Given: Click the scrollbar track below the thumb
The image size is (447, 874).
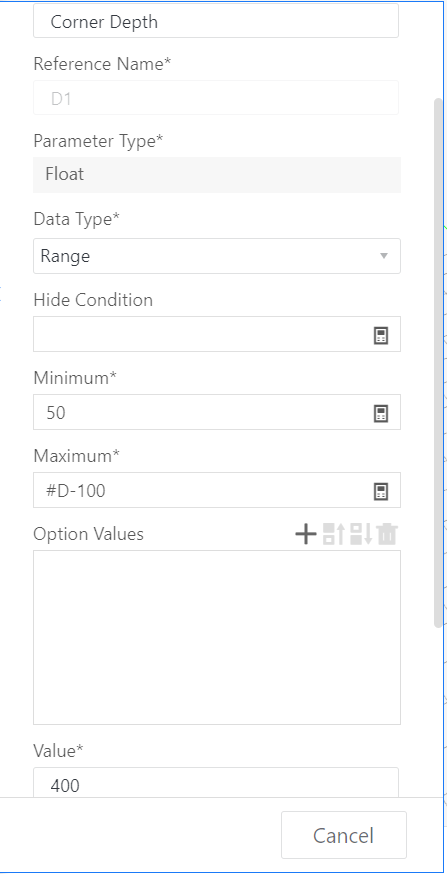Looking at the screenshot, I should pyautogui.click(x=438, y=711).
